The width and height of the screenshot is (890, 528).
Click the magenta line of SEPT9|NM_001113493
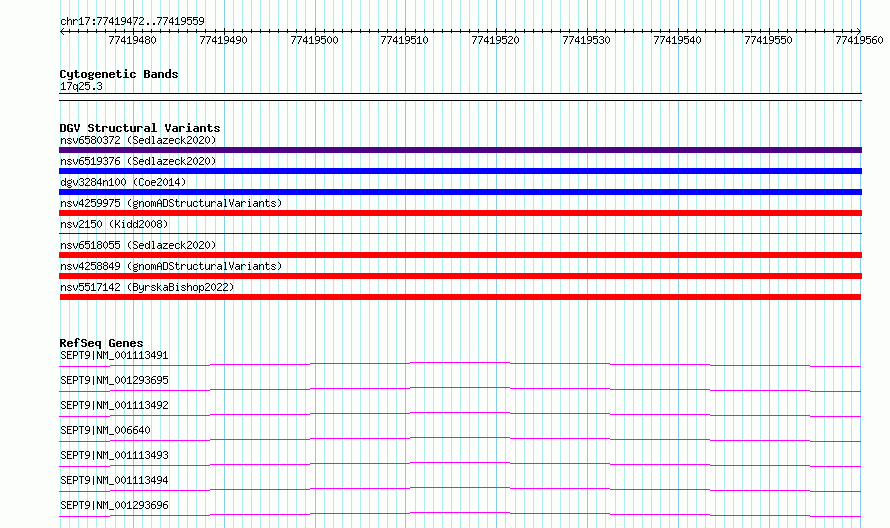click(x=460, y=464)
